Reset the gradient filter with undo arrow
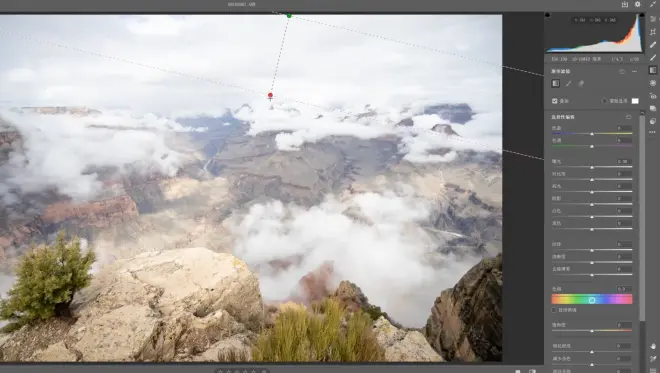 622,72
